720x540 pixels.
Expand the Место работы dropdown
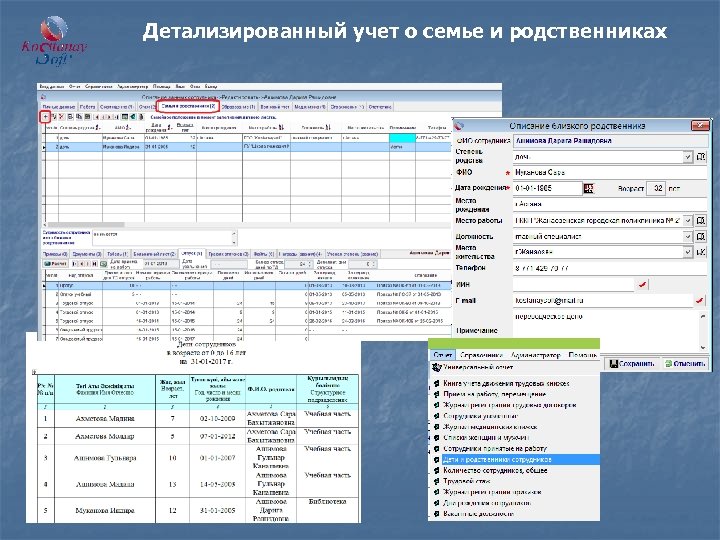[x=687, y=220]
